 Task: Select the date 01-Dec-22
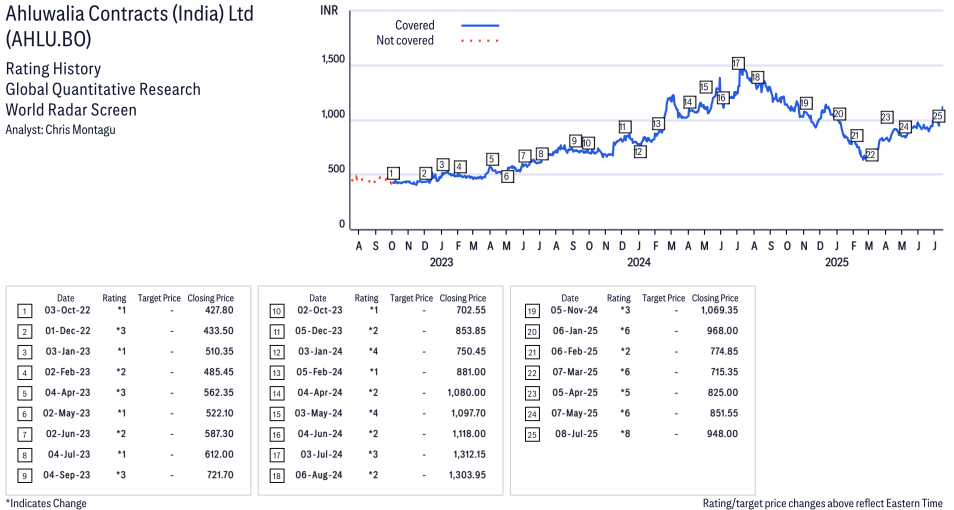click(x=68, y=330)
